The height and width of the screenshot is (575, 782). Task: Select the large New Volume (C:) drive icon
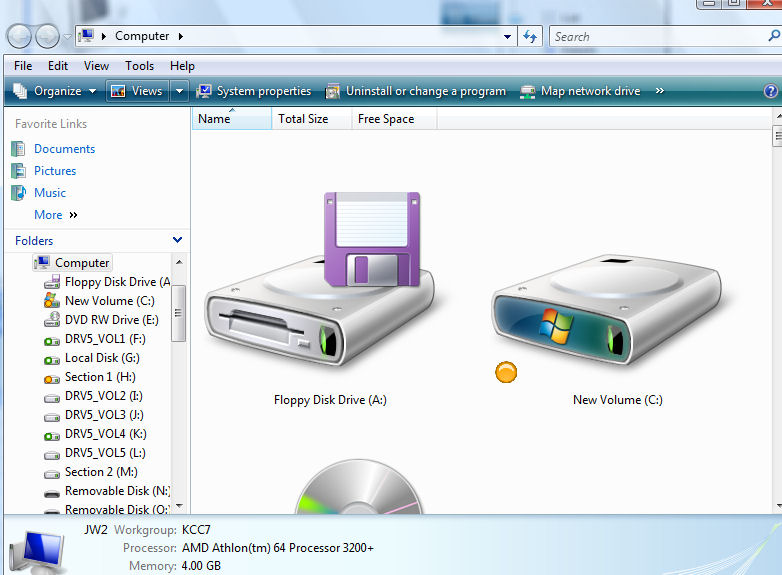tap(607, 309)
